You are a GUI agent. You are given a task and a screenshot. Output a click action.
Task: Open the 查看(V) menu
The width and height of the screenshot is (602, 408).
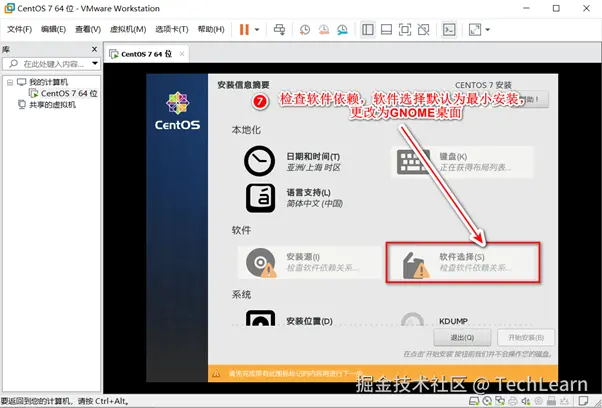coord(88,30)
